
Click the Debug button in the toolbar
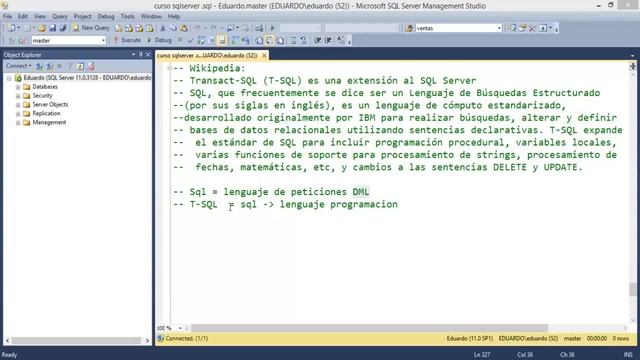pos(159,40)
